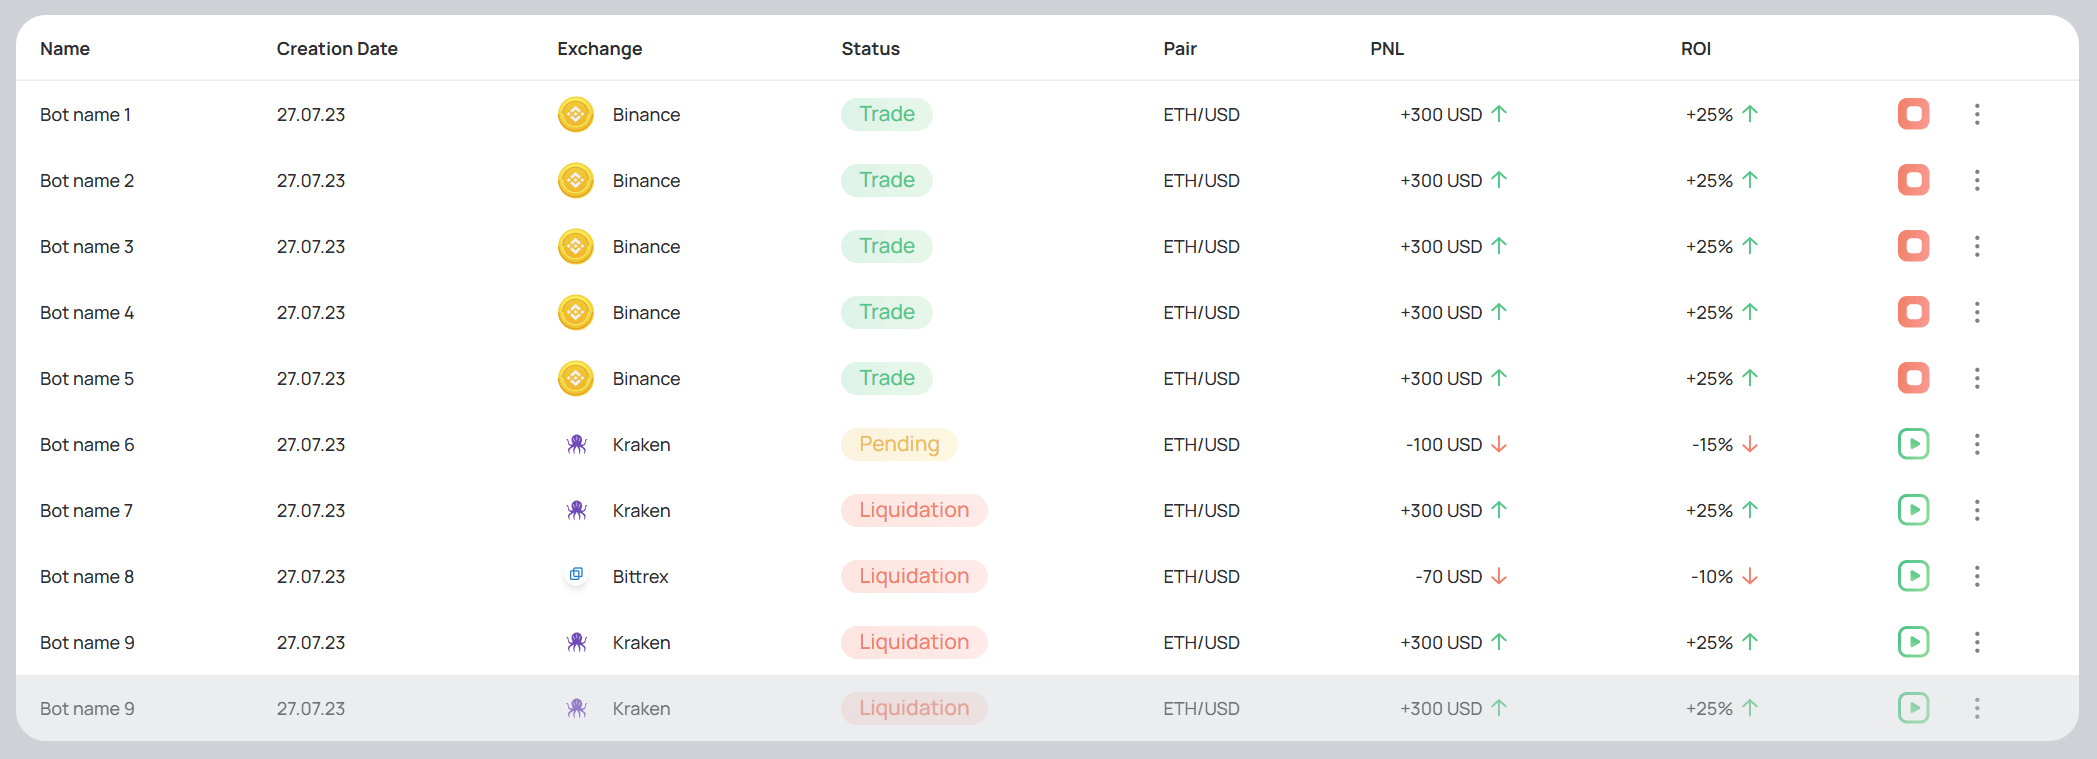Screen dimensions: 2097x759
Task: Open three-dot menu for Bot name 4
Action: (x=1976, y=312)
